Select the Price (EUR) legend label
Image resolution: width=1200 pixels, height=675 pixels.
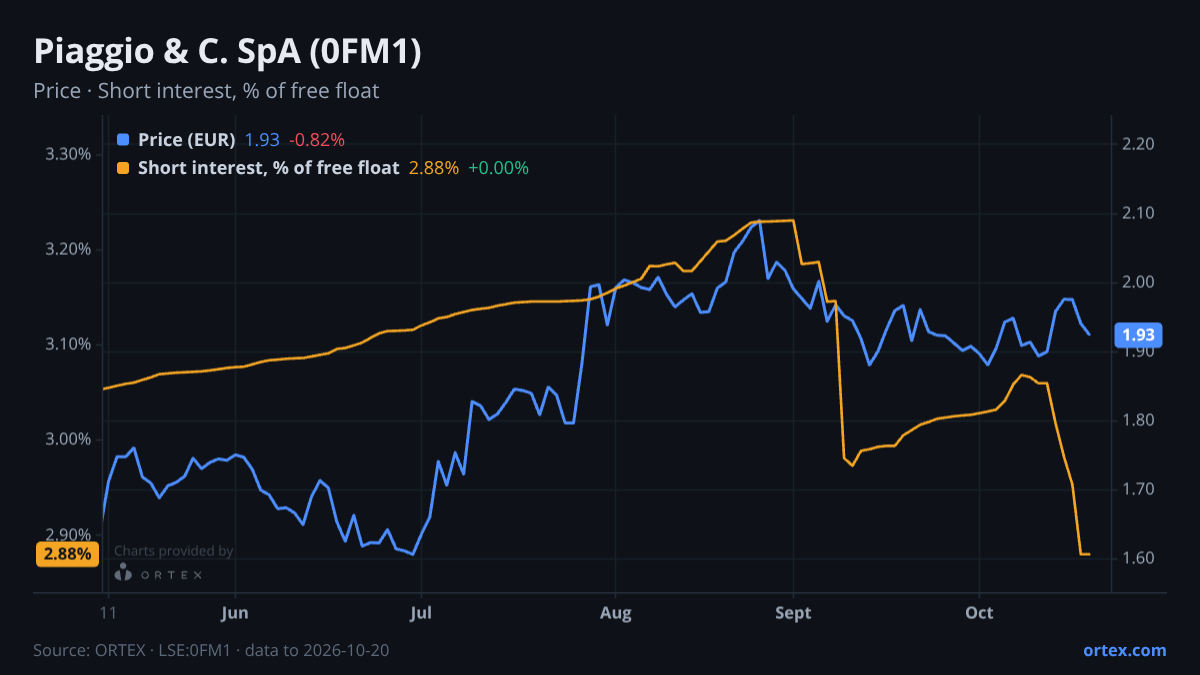(186, 140)
